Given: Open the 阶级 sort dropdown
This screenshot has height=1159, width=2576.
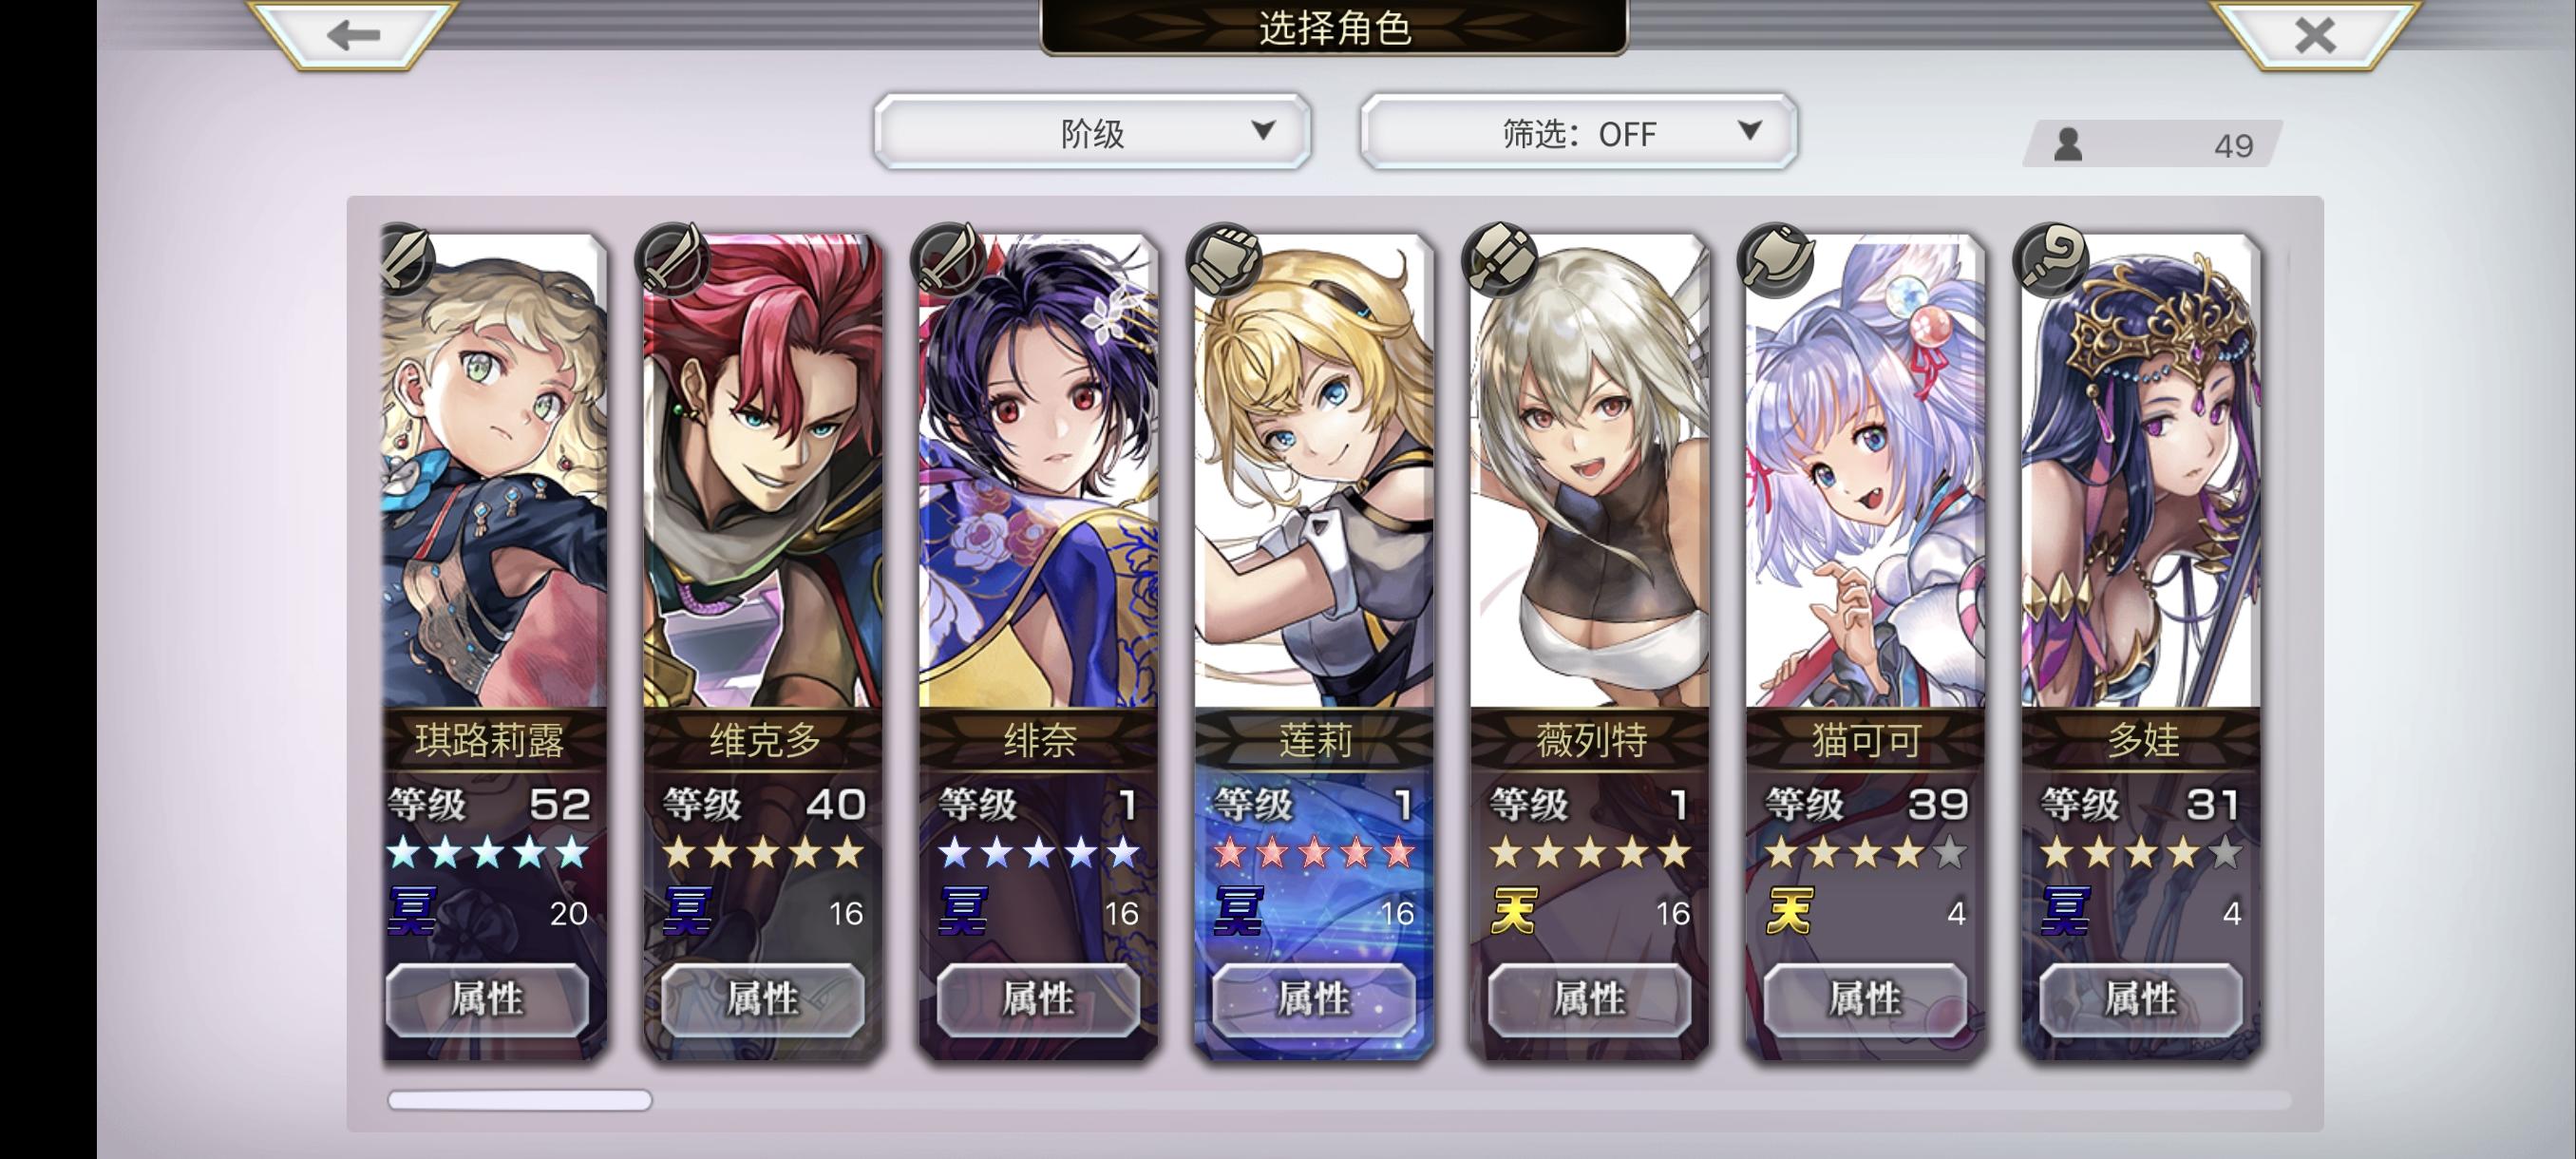Looking at the screenshot, I should point(1092,132).
